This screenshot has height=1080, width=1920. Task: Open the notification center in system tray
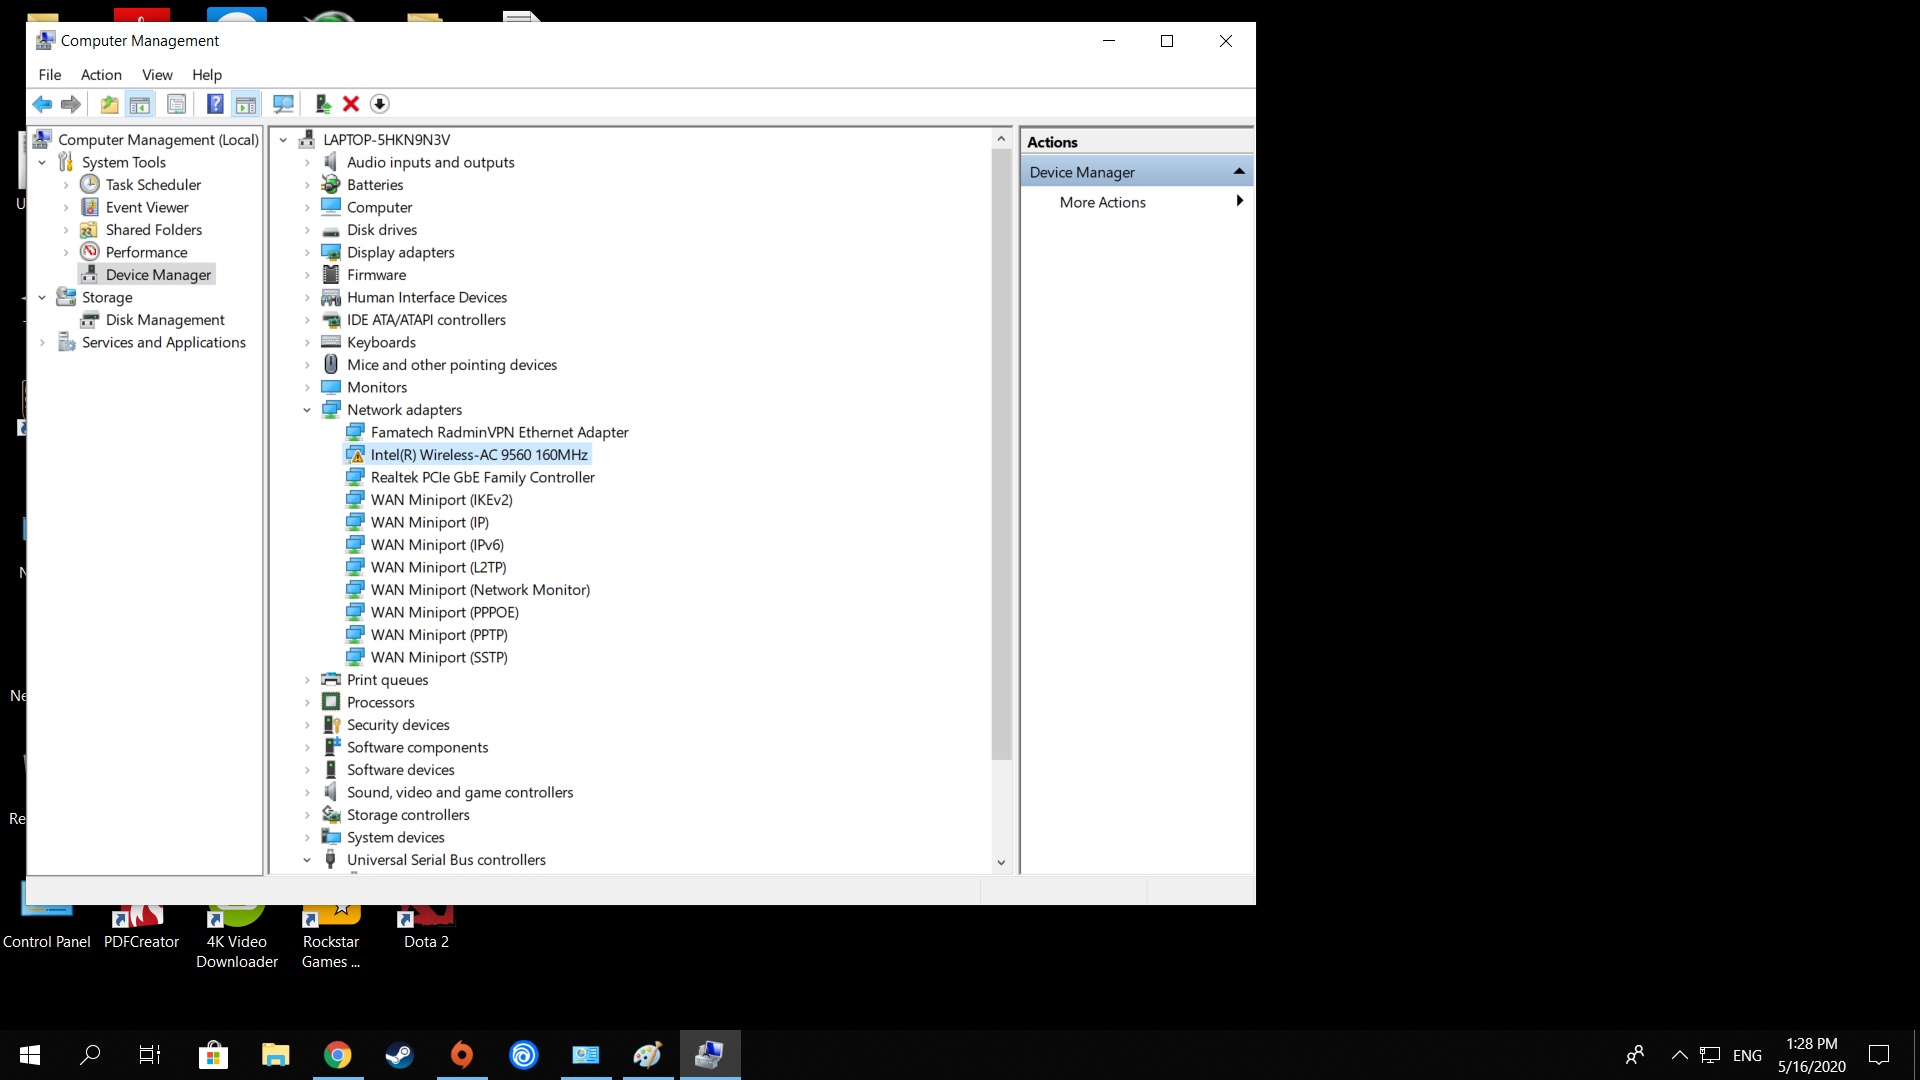(x=1879, y=1055)
